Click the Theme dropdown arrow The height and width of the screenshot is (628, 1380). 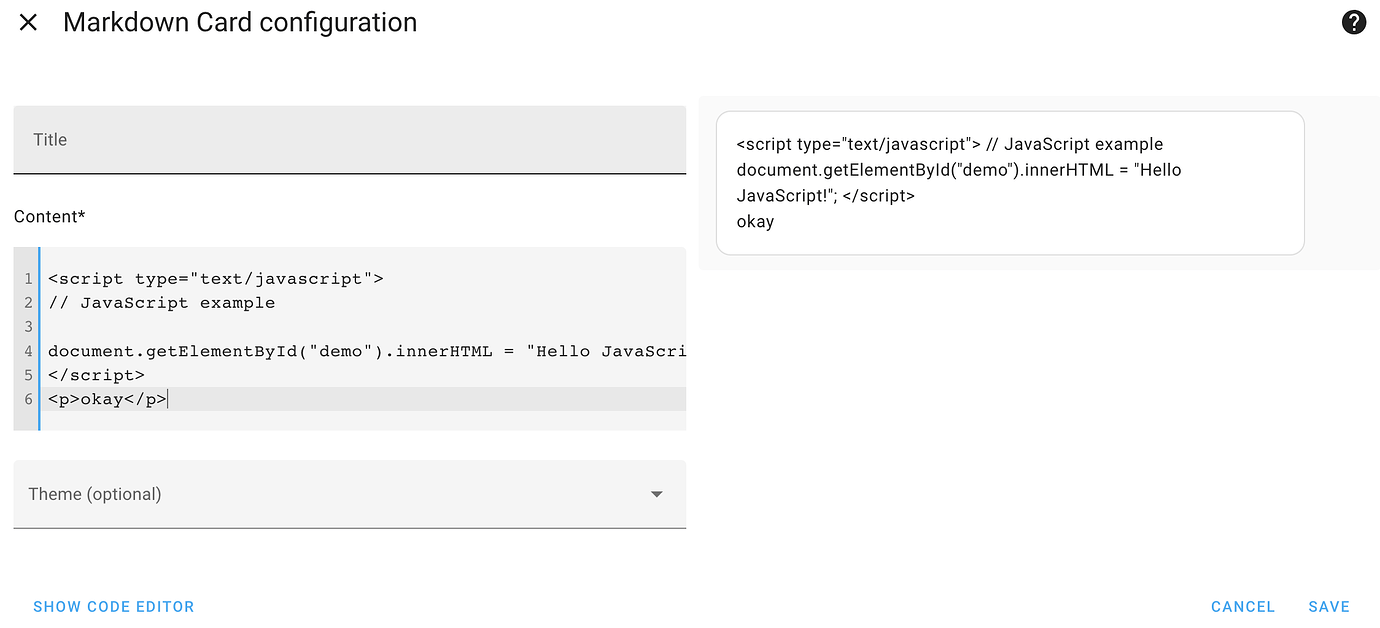pyautogui.click(x=657, y=494)
